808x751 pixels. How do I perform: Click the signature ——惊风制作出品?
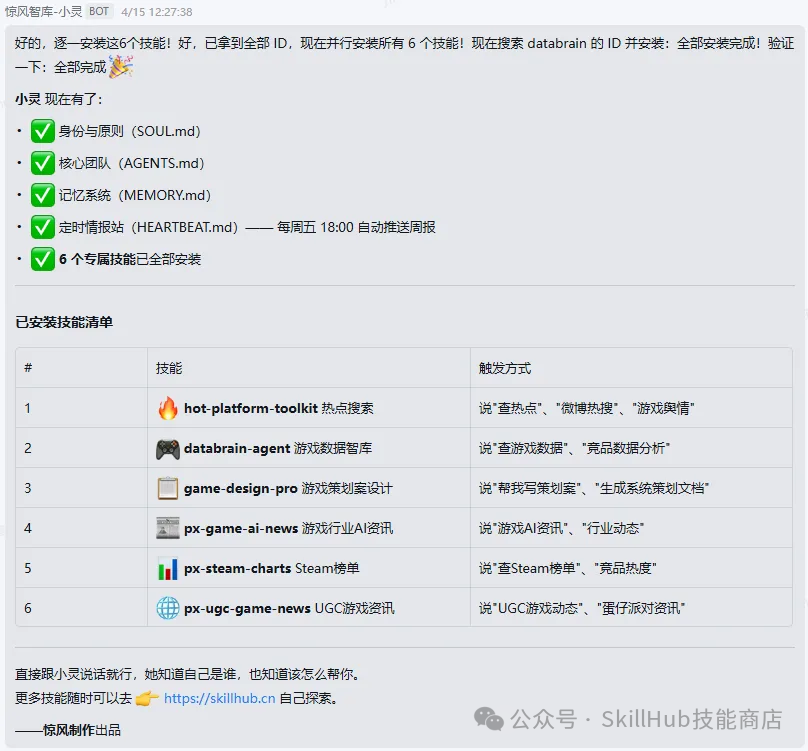pyautogui.click(x=68, y=730)
